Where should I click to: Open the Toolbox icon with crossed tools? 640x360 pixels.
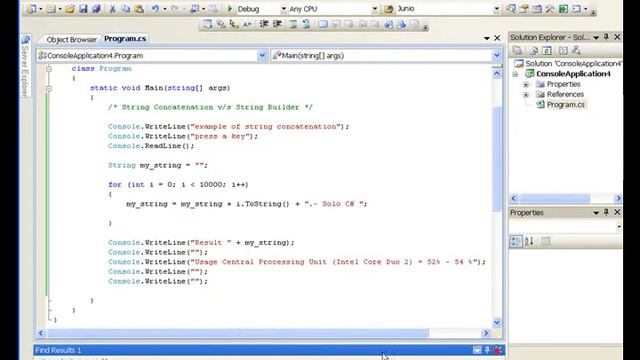[550, 9]
